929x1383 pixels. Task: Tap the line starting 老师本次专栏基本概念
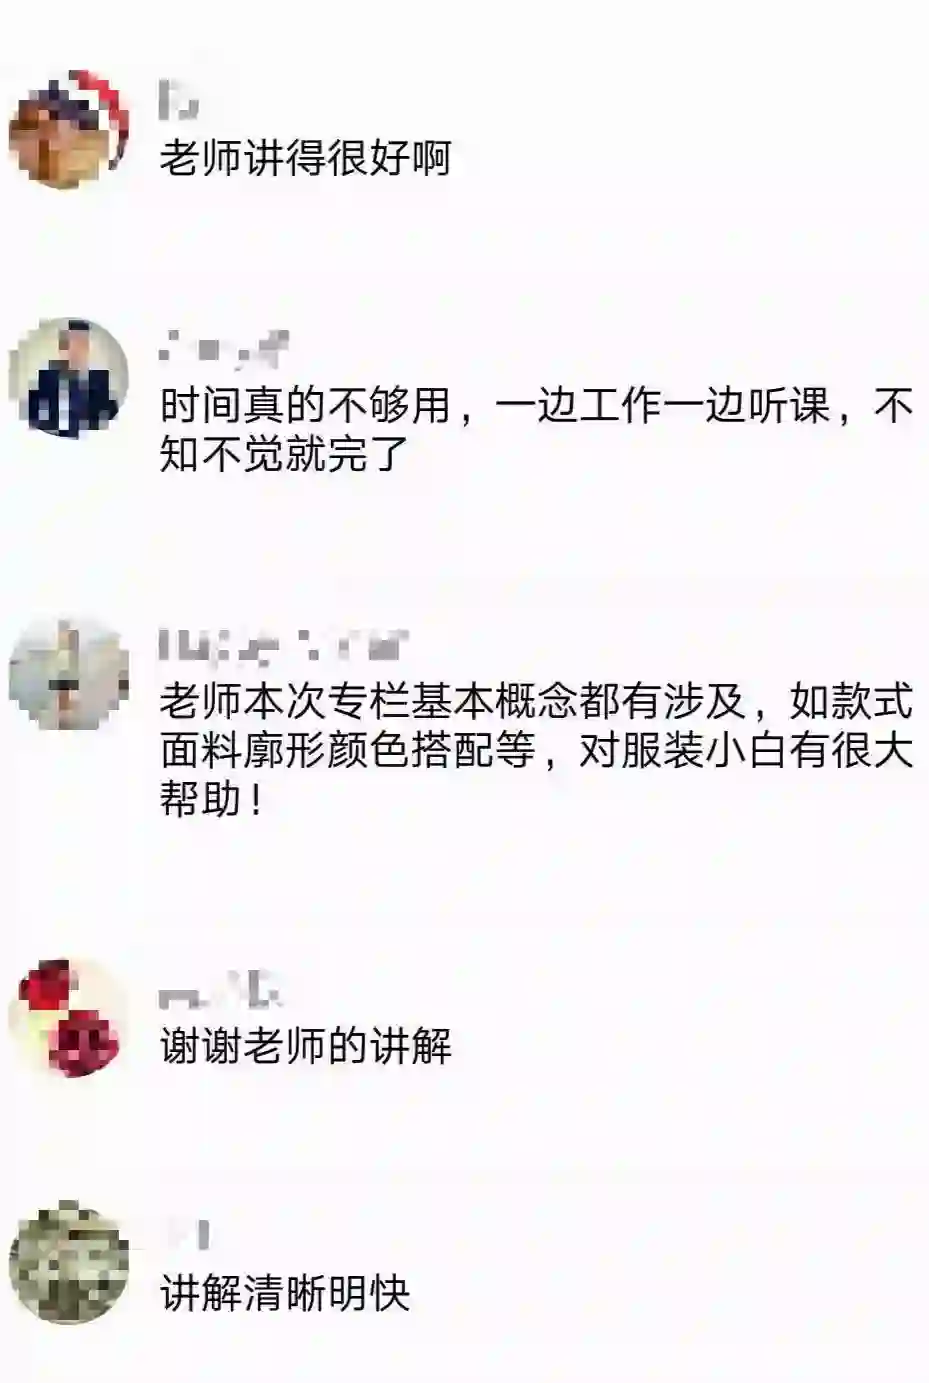tap(536, 702)
